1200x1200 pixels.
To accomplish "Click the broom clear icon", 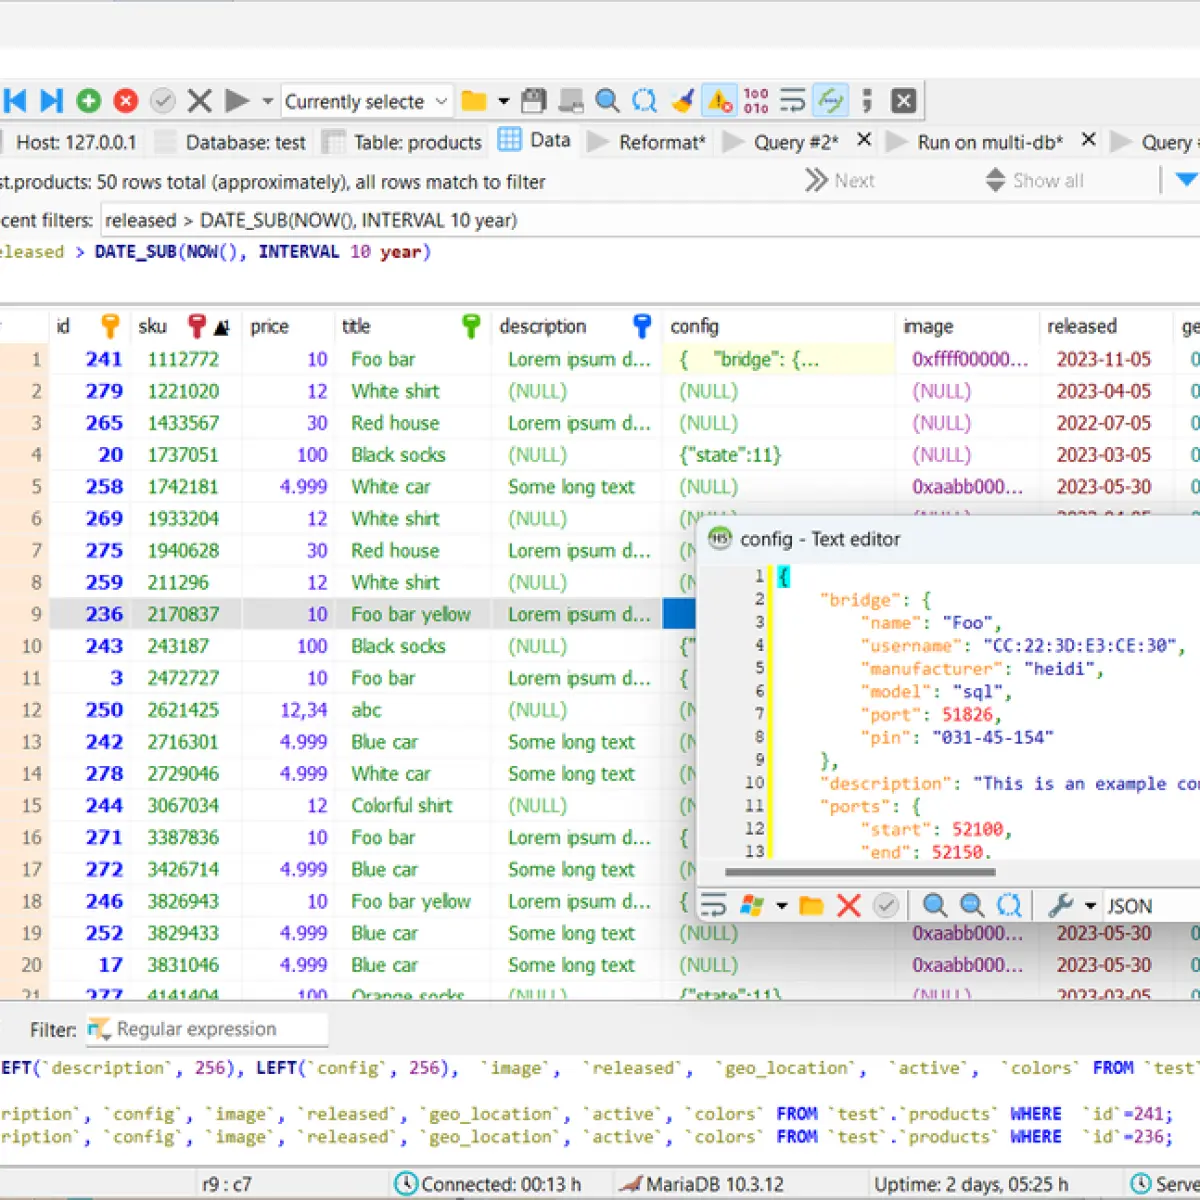I will (683, 101).
